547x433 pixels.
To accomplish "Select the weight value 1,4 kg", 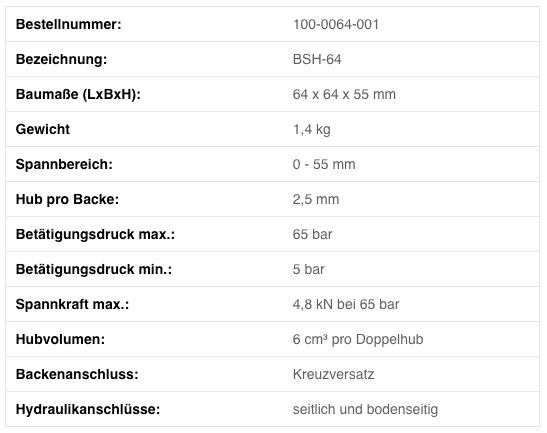I will click(x=312, y=130).
